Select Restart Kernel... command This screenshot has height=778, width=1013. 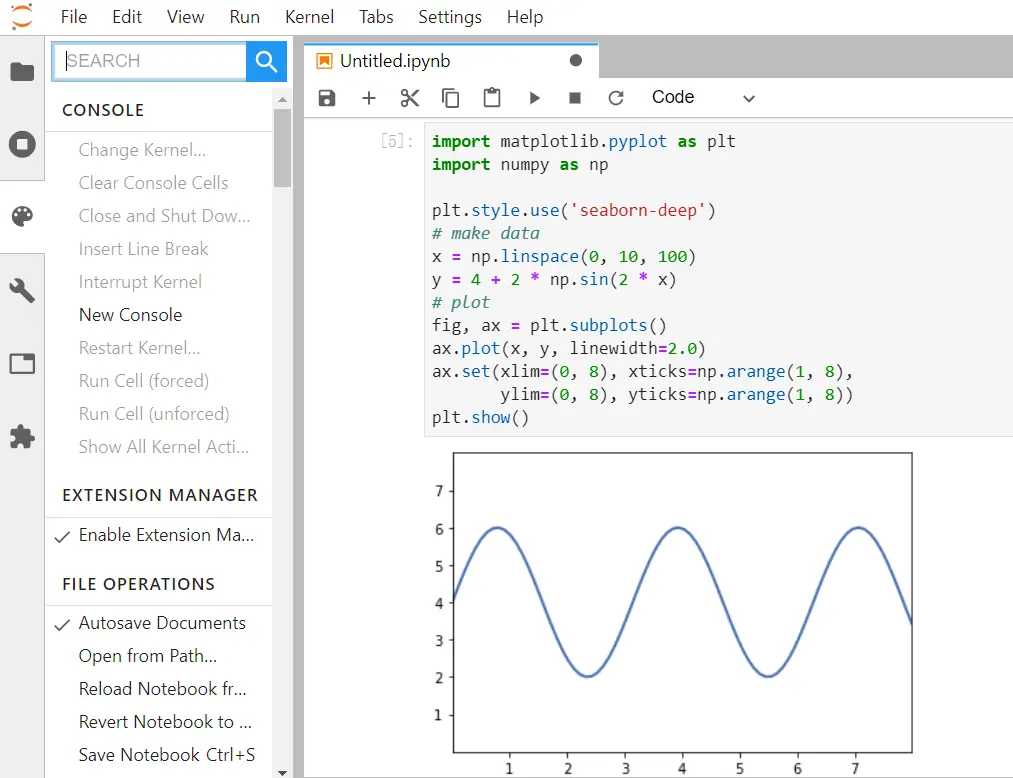tap(158, 348)
